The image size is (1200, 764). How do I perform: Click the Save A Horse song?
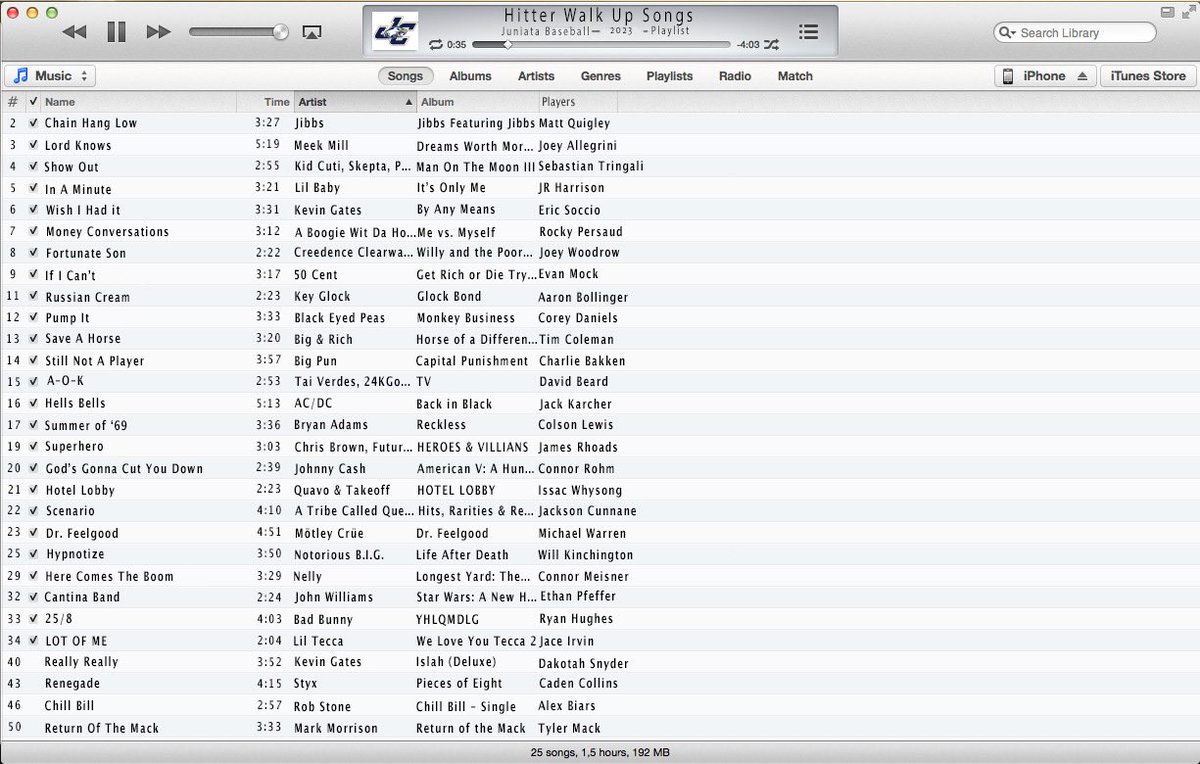click(x=82, y=339)
